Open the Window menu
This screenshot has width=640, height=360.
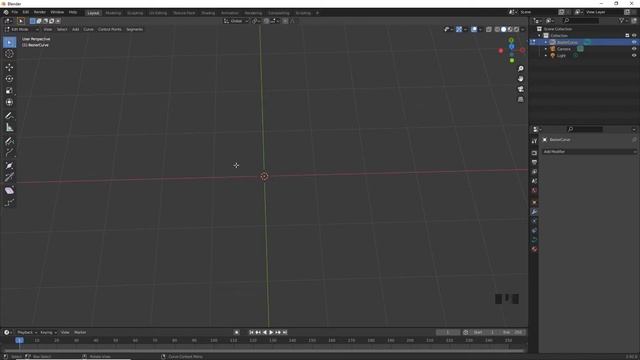pos(57,12)
